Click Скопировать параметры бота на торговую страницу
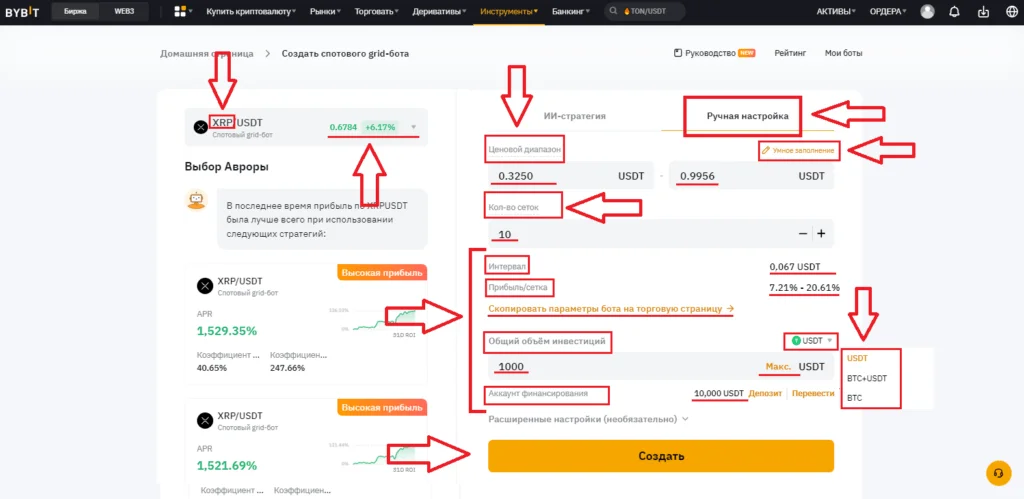The width and height of the screenshot is (1024, 499). [611, 308]
